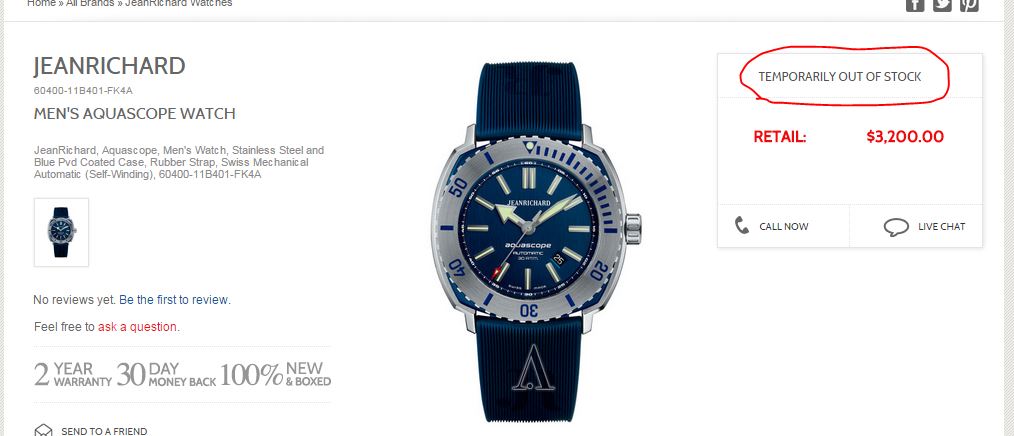The height and width of the screenshot is (436, 1014).
Task: Click the phone icon beside Call Now
Action: click(x=742, y=226)
